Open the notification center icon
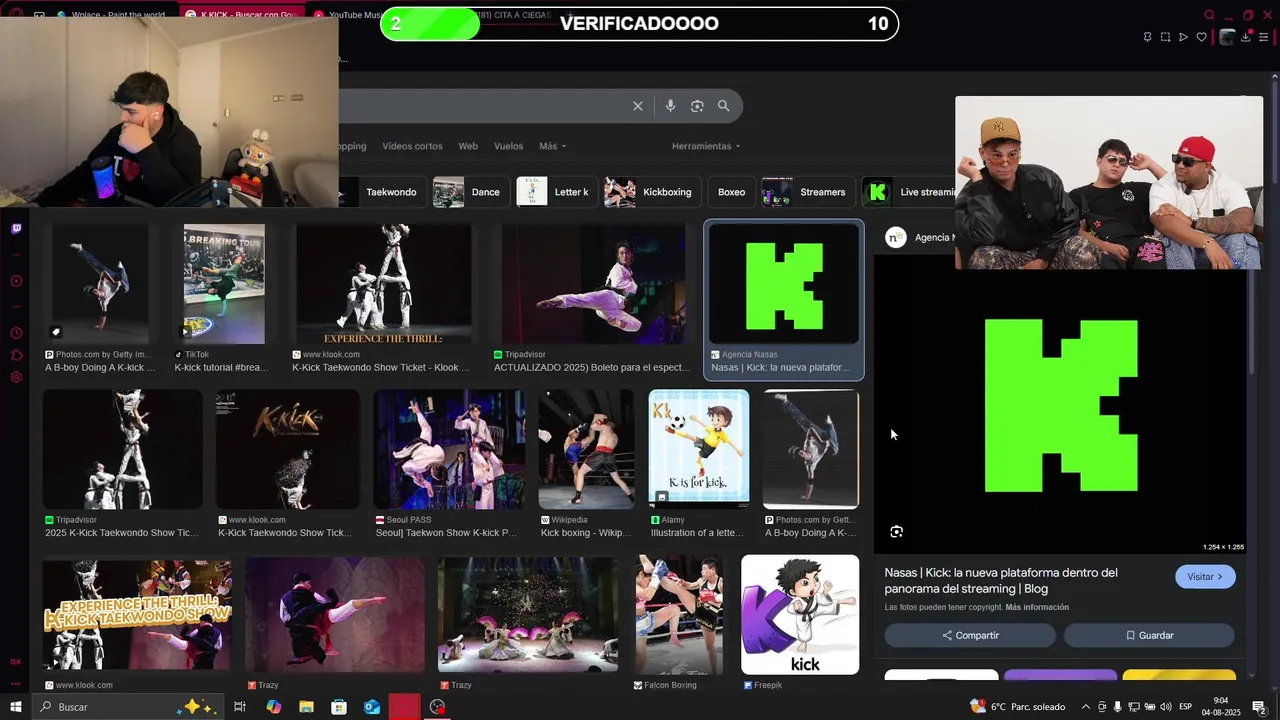 [1259, 707]
